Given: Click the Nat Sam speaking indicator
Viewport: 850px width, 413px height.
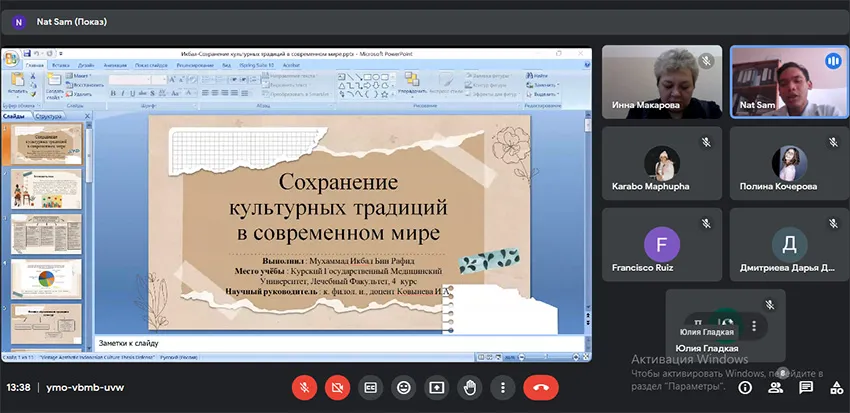Looking at the screenshot, I should [831, 61].
